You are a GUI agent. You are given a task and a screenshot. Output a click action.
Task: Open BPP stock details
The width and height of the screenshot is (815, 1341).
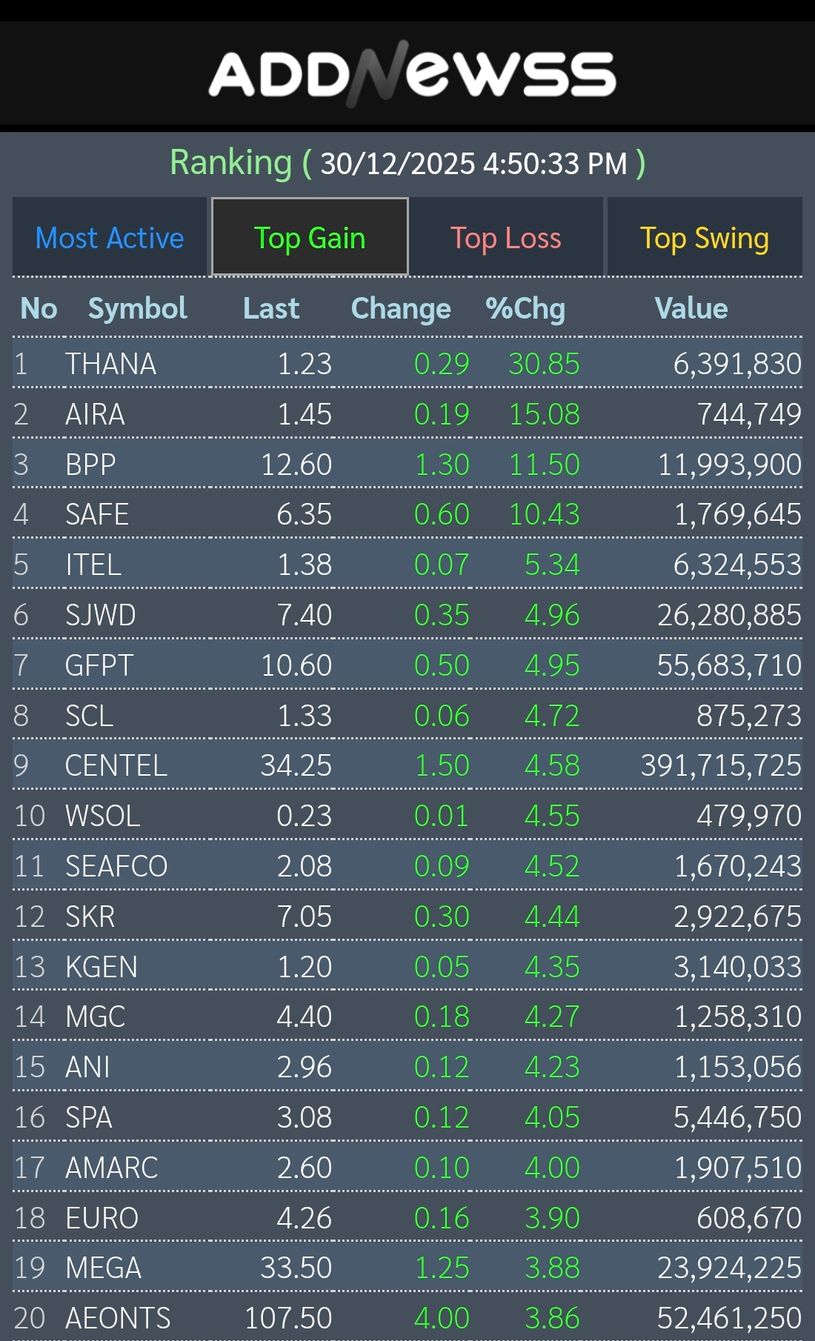tap(91, 464)
